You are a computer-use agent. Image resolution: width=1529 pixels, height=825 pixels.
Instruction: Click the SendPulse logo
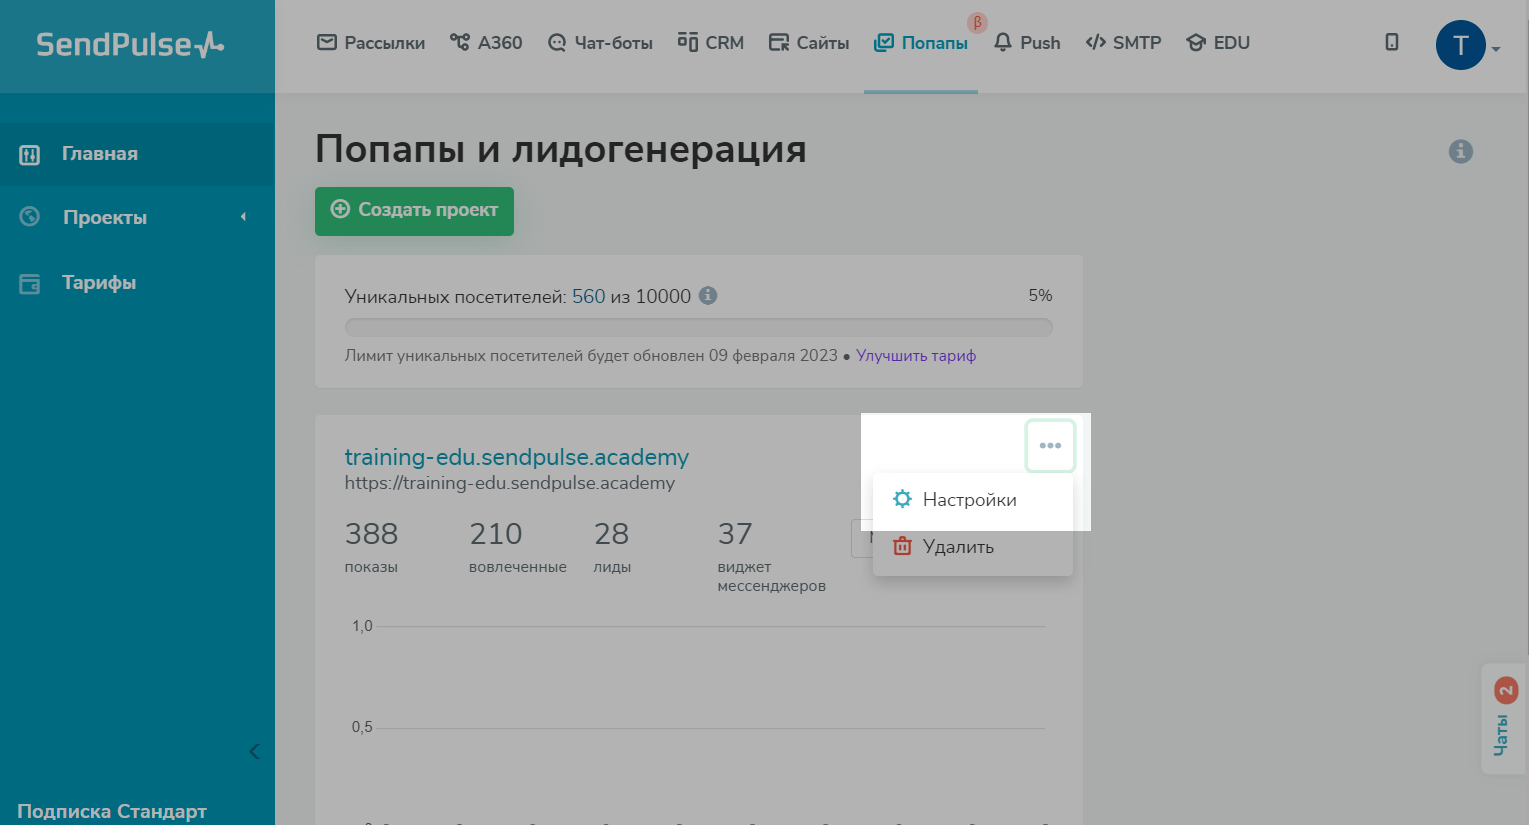(130, 45)
